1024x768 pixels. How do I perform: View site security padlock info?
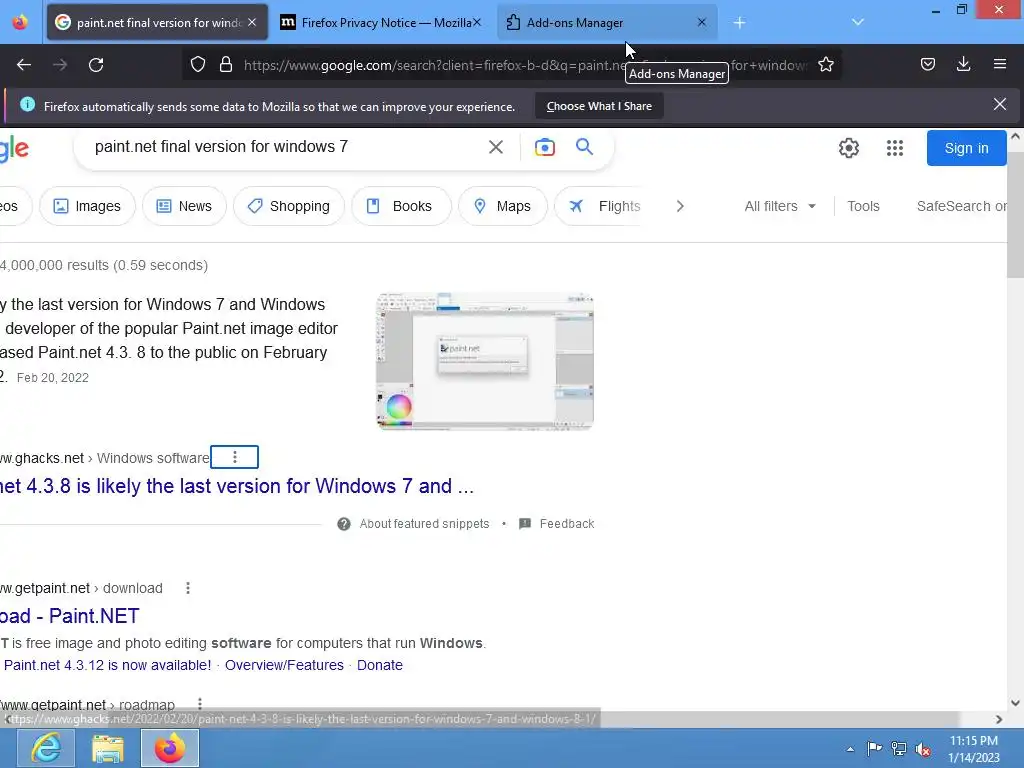click(226, 65)
